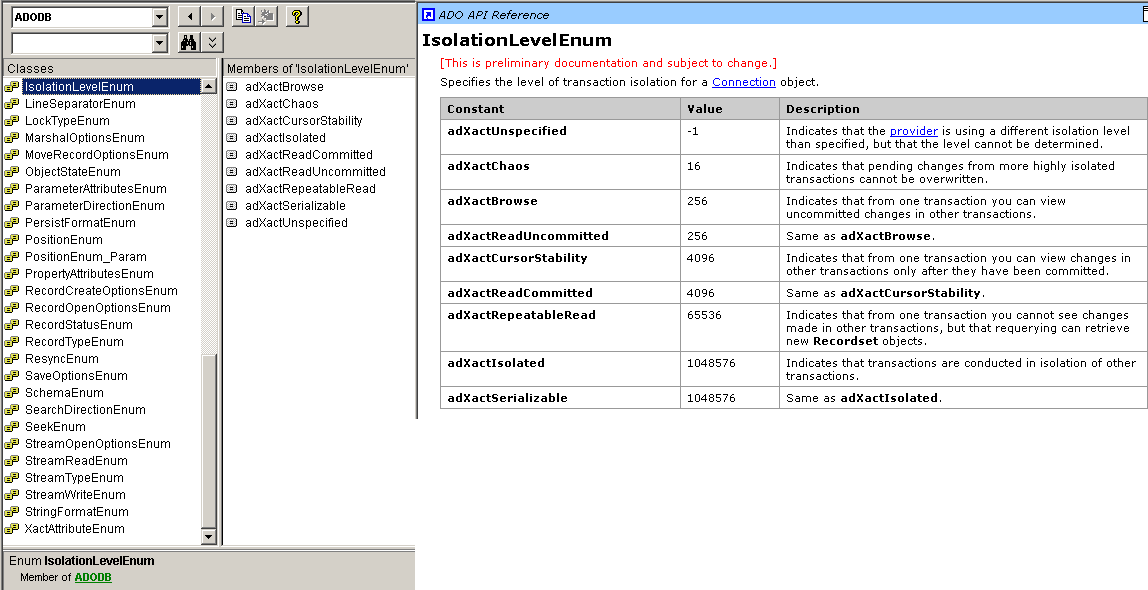1148x590 pixels.
Task: Click the constant icon beside adXactChaos member
Action: click(232, 104)
